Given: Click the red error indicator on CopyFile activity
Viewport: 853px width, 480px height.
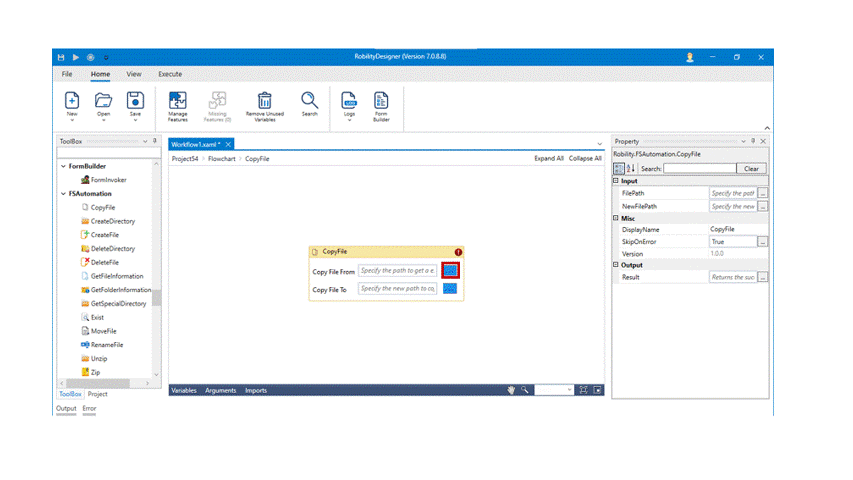Looking at the screenshot, I should pyautogui.click(x=458, y=252).
